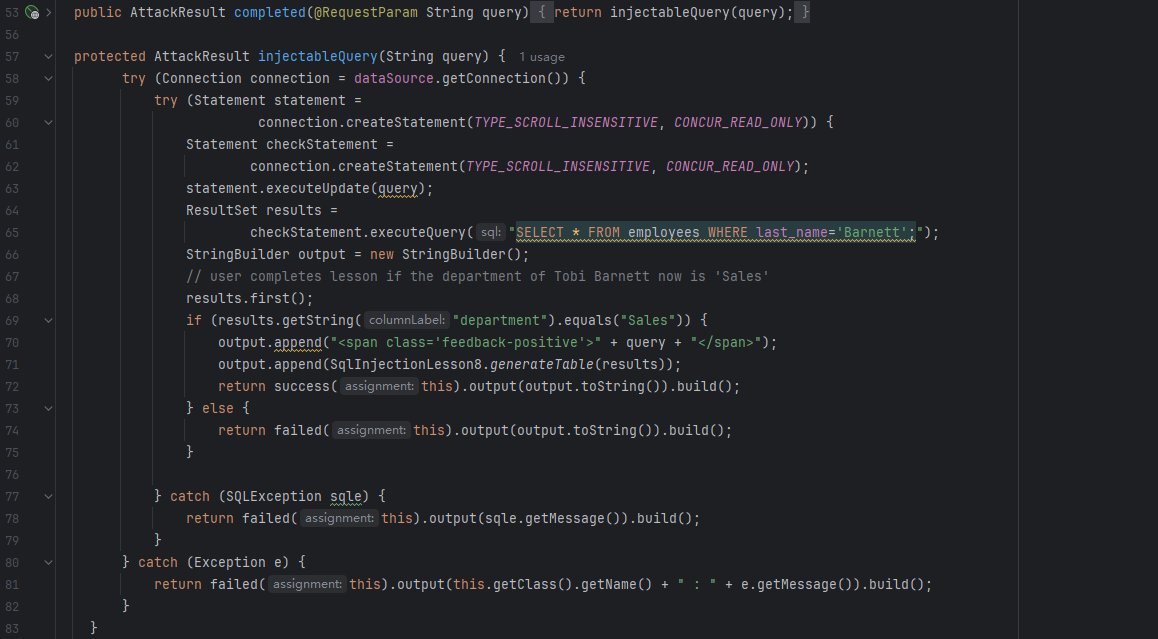The height and width of the screenshot is (639, 1158).
Task: Click the "Sales" string literal in equals
Action: [648, 321]
